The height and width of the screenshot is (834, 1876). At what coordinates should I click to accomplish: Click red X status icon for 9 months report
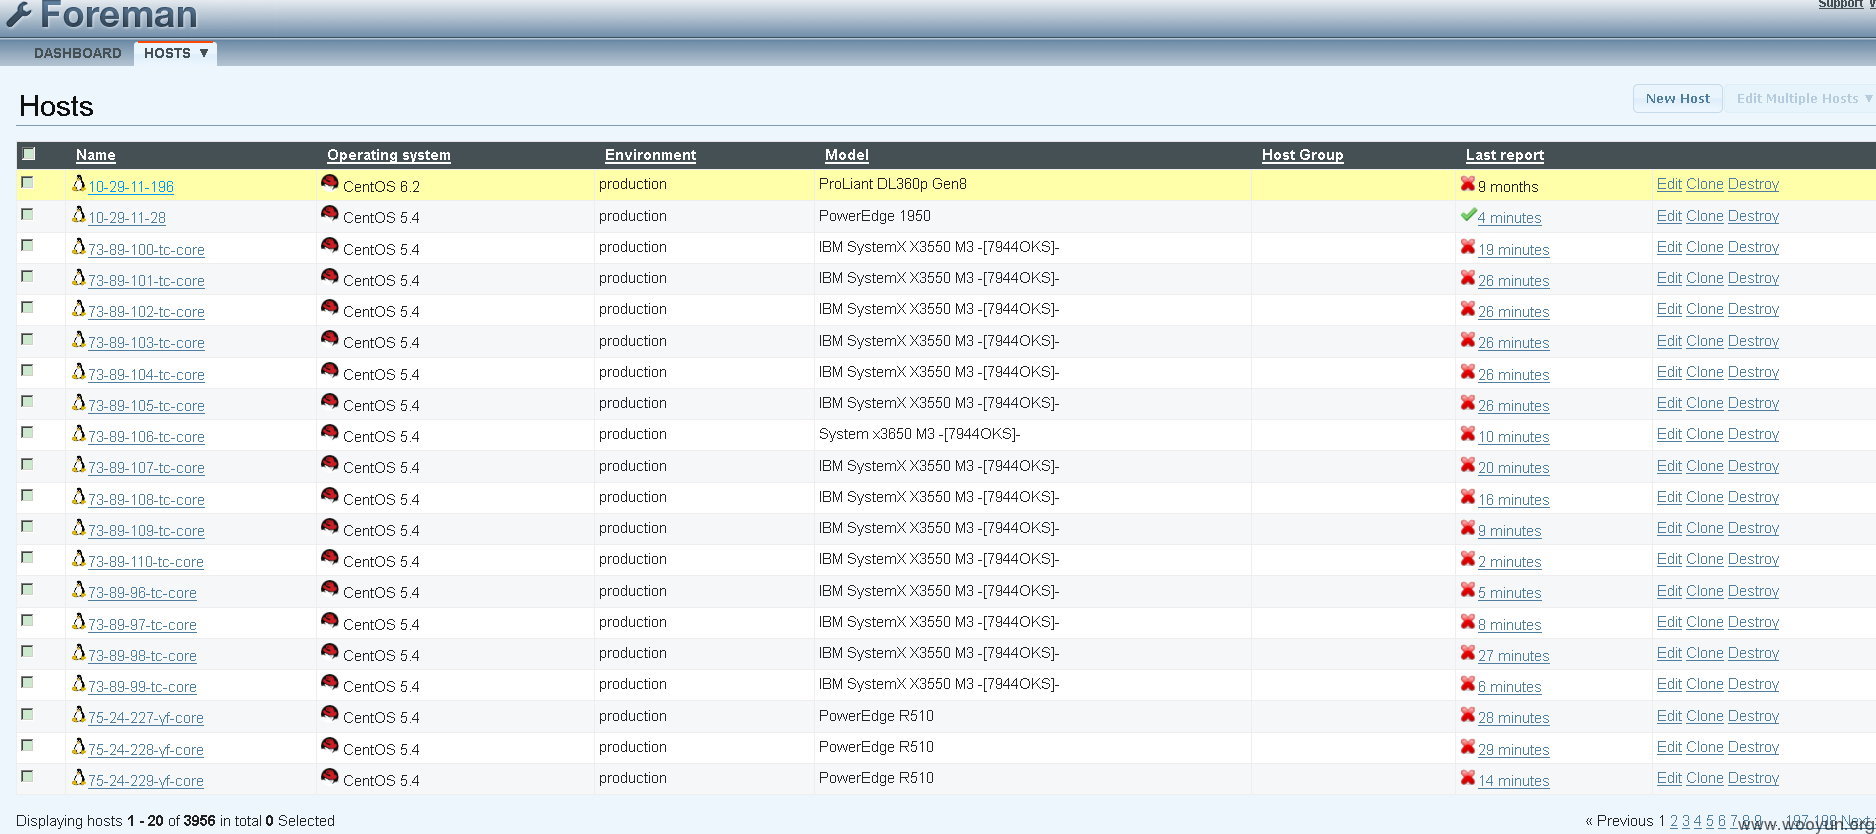coord(1468,184)
